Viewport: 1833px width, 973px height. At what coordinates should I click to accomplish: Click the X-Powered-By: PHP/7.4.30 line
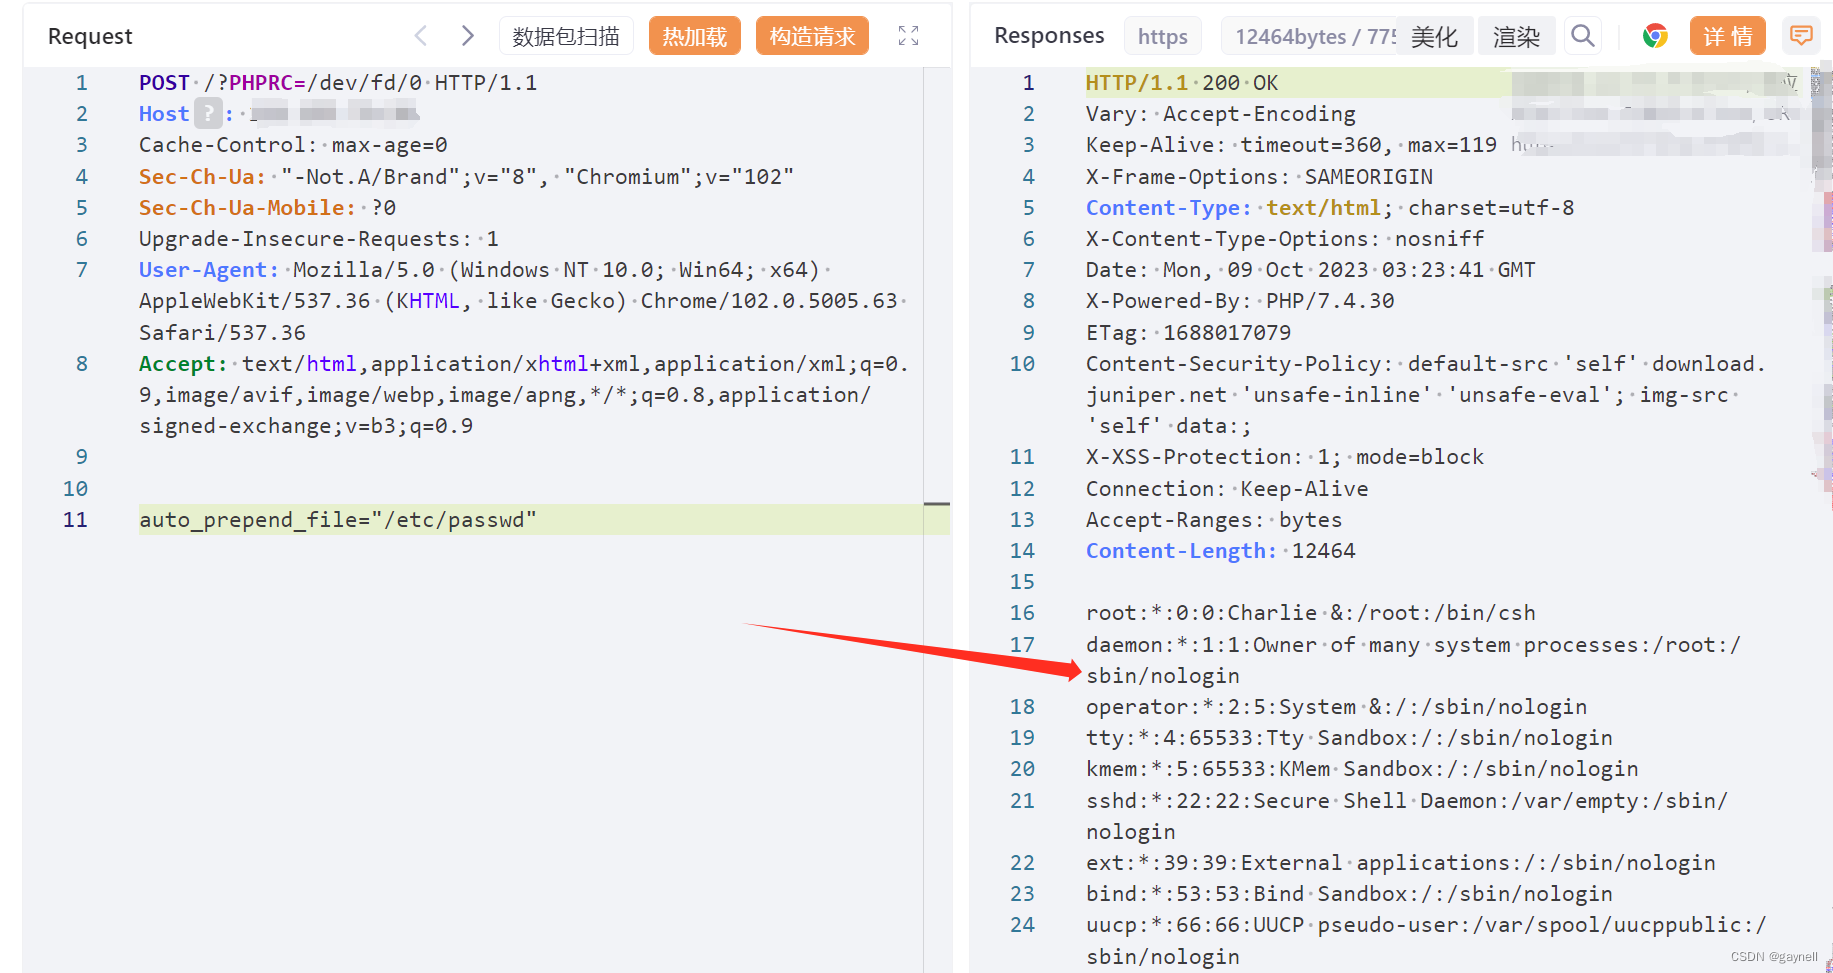(1240, 301)
